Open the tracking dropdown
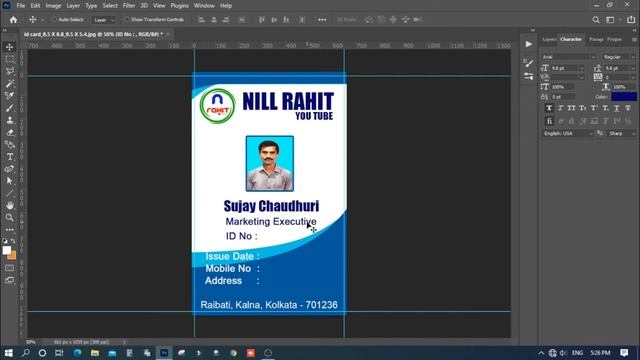This screenshot has width=640, height=360. pos(633,77)
